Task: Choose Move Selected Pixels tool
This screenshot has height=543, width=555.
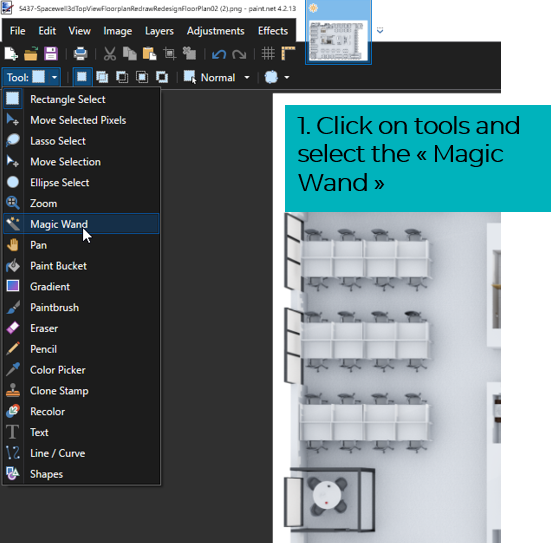Action: pyautogui.click(x=81, y=120)
